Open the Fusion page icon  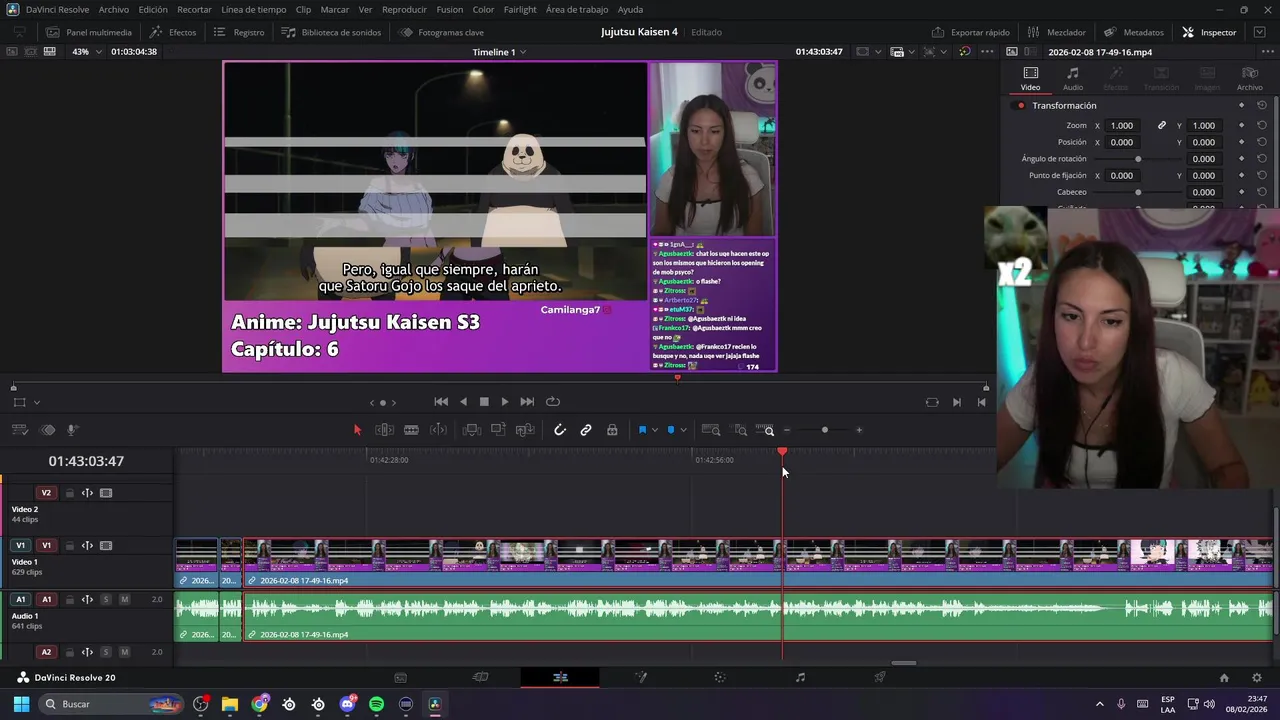tap(640, 677)
